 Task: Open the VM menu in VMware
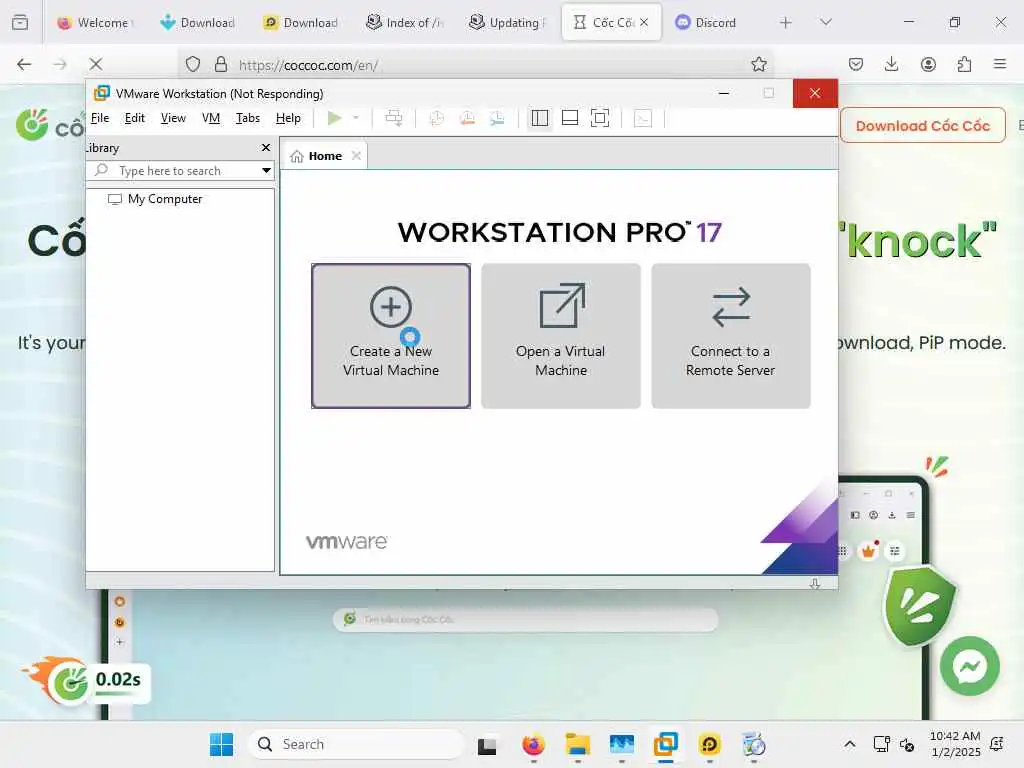211,118
